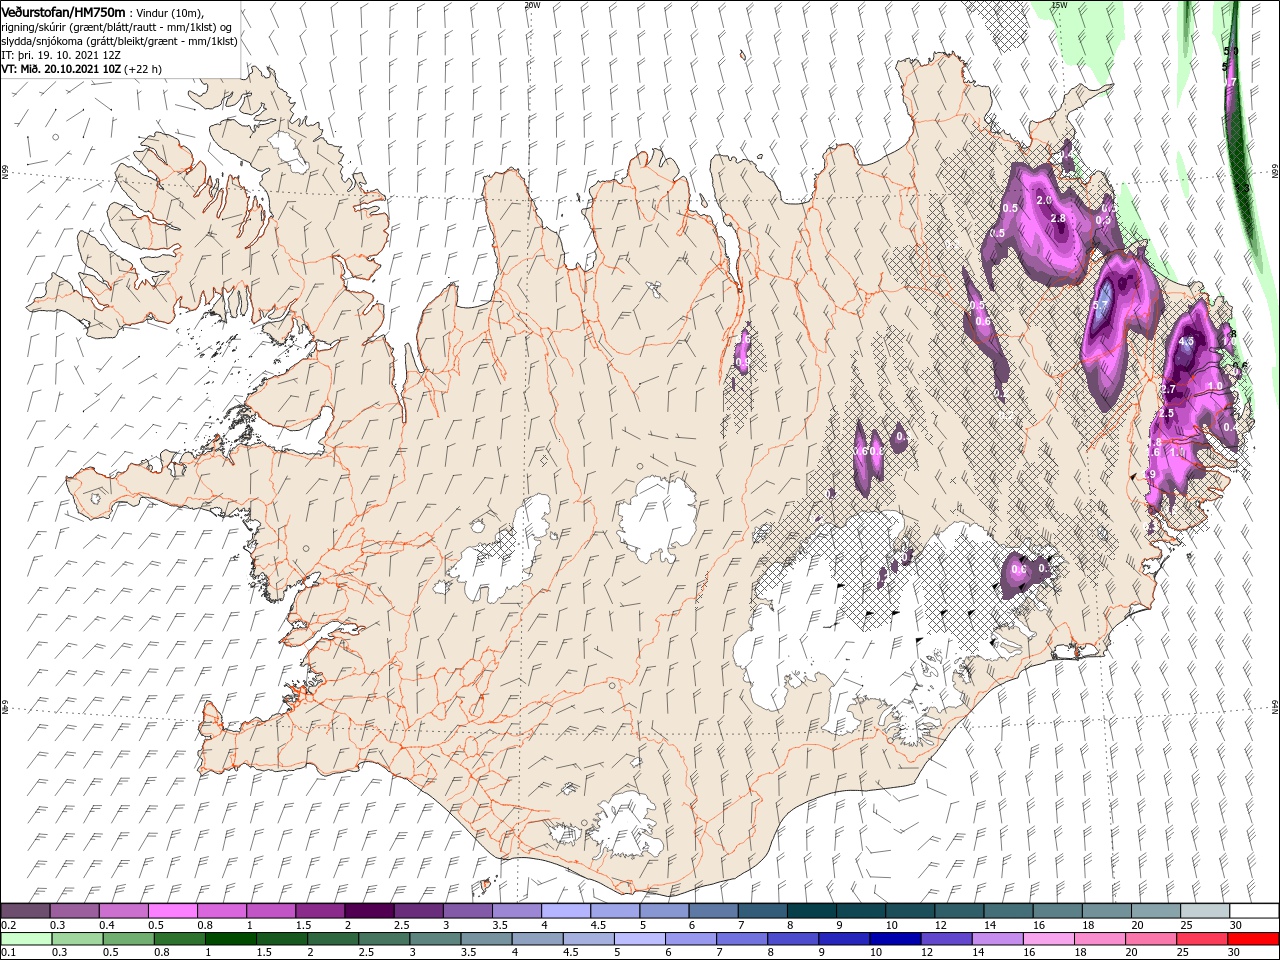The height and width of the screenshot is (960, 1280).
Task: Click the '15W' longitude label at the top edge
Action: pos(1059,5)
